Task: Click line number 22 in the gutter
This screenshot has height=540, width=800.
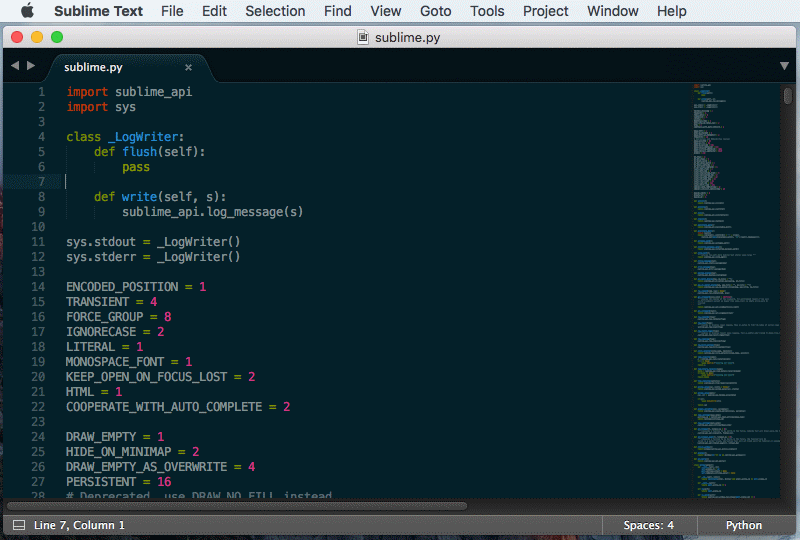Action: point(38,407)
